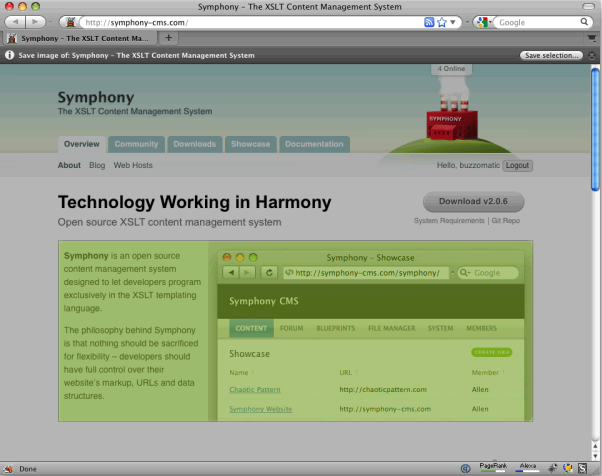Open System Requirements link
This screenshot has width=602, height=476.
[x=449, y=221]
